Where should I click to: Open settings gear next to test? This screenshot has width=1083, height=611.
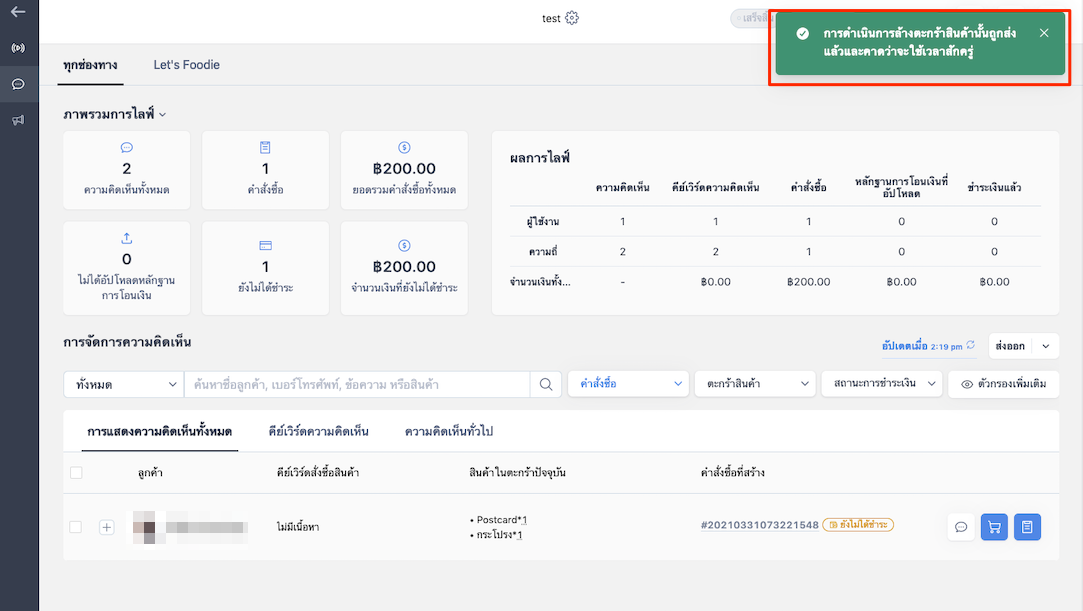click(572, 18)
